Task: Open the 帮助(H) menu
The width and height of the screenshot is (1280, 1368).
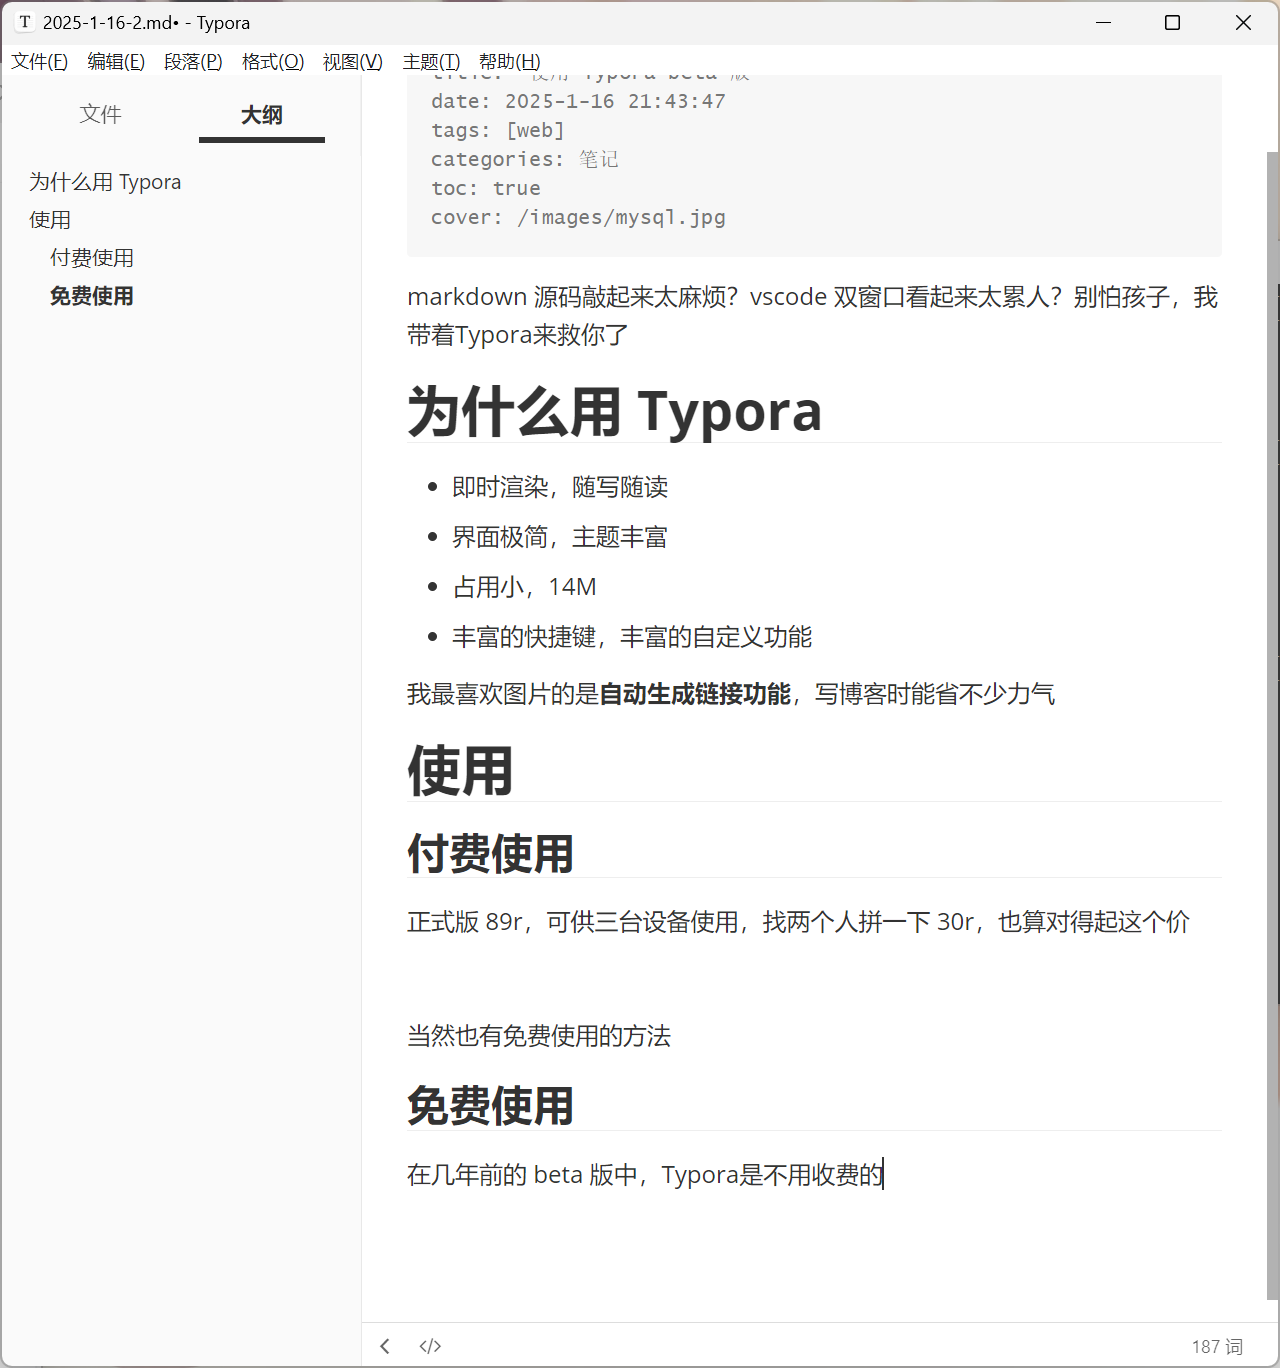Action: [510, 62]
